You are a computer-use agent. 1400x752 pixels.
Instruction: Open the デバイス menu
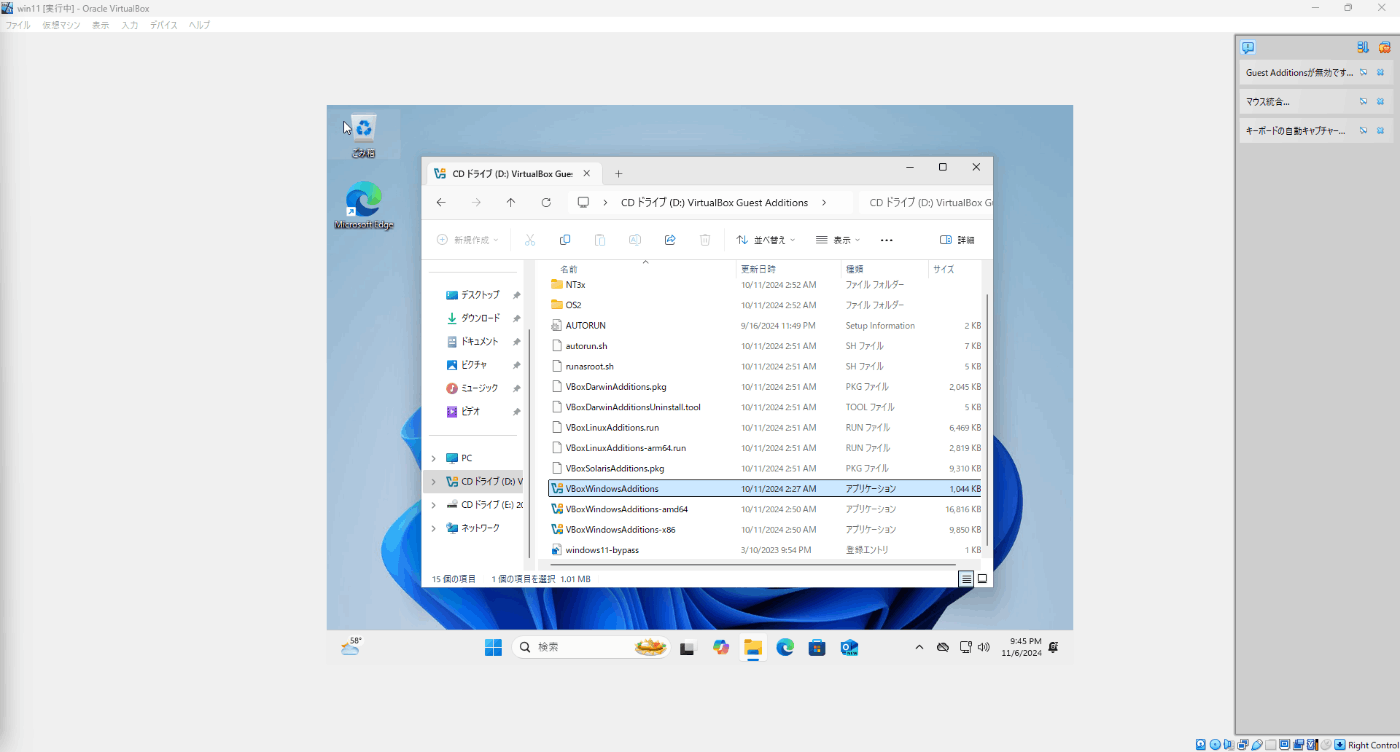point(164,25)
